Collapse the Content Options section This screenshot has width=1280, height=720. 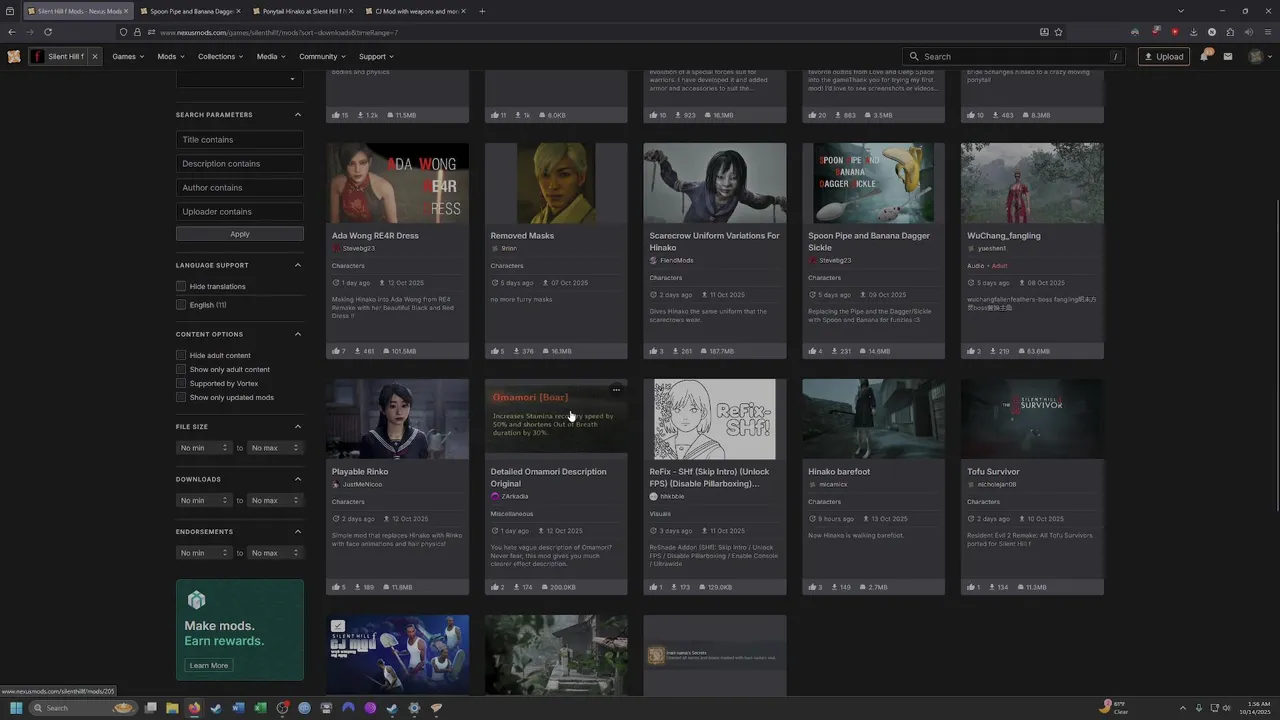tap(297, 334)
